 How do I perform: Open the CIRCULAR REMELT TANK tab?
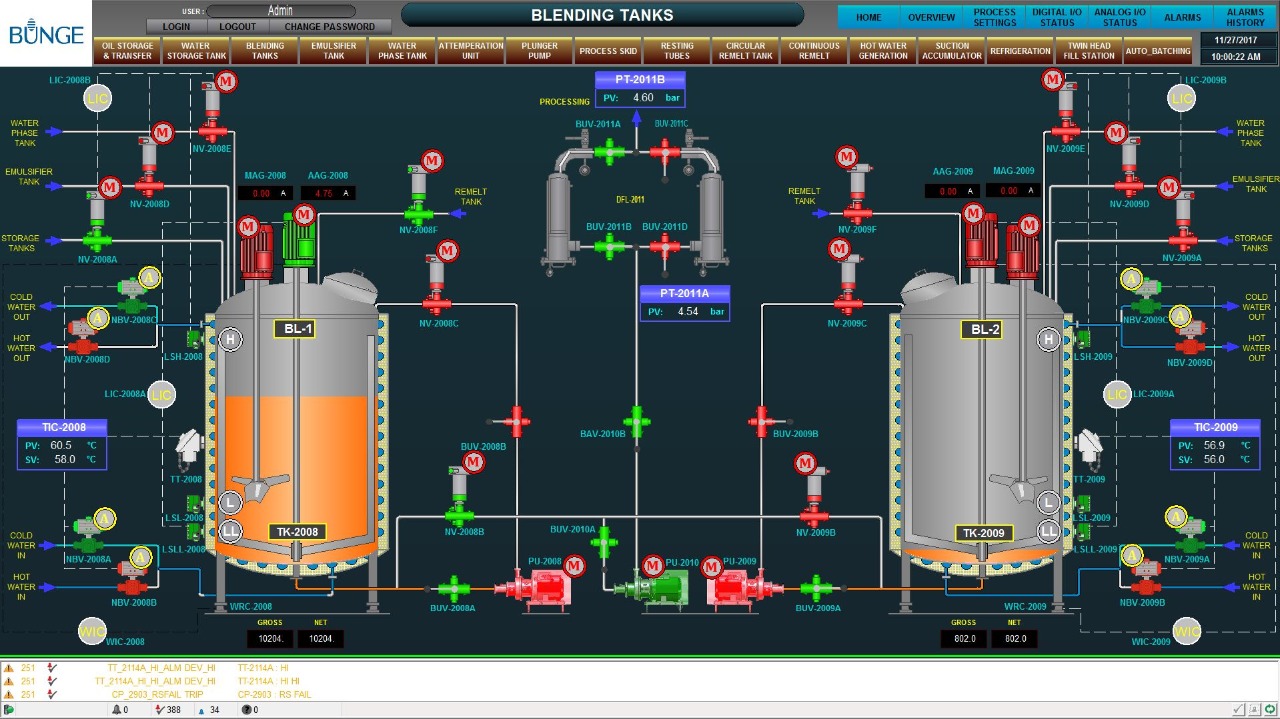click(746, 51)
